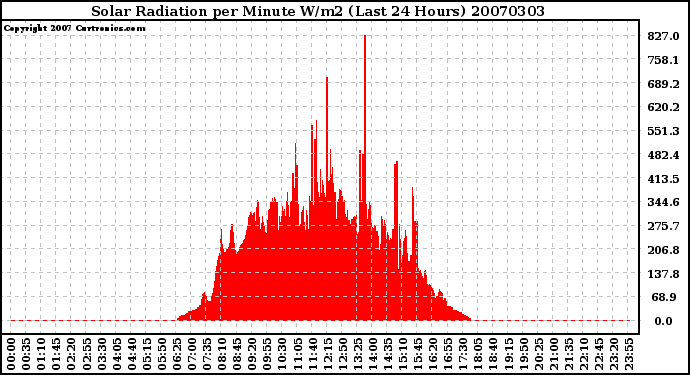Click the x-axis time label 08:10
690x375 pixels.
(x=222, y=354)
